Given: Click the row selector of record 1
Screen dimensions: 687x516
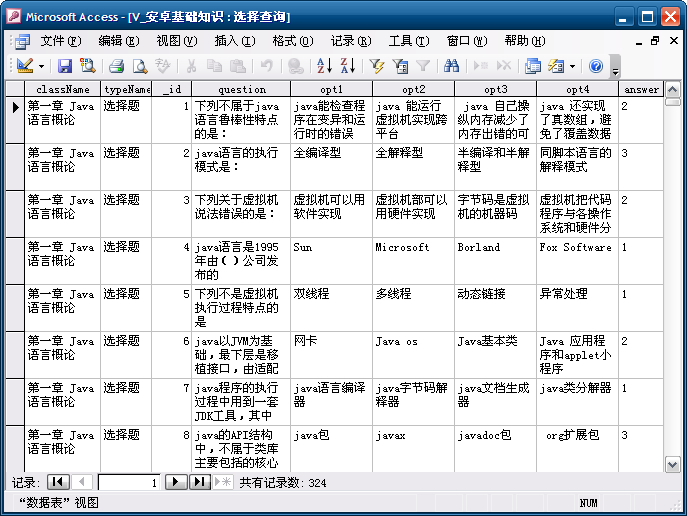Looking at the screenshot, I should click(x=15, y=120).
